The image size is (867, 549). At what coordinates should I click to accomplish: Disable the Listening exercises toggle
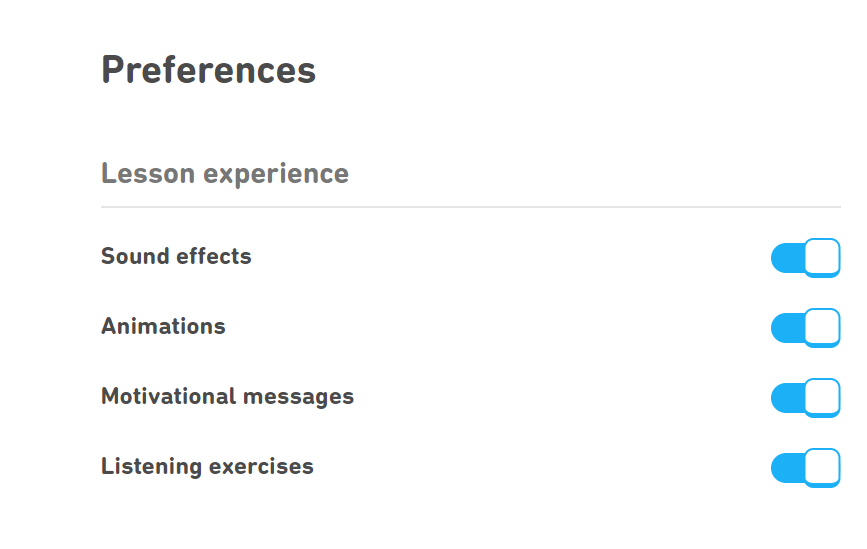pos(805,468)
